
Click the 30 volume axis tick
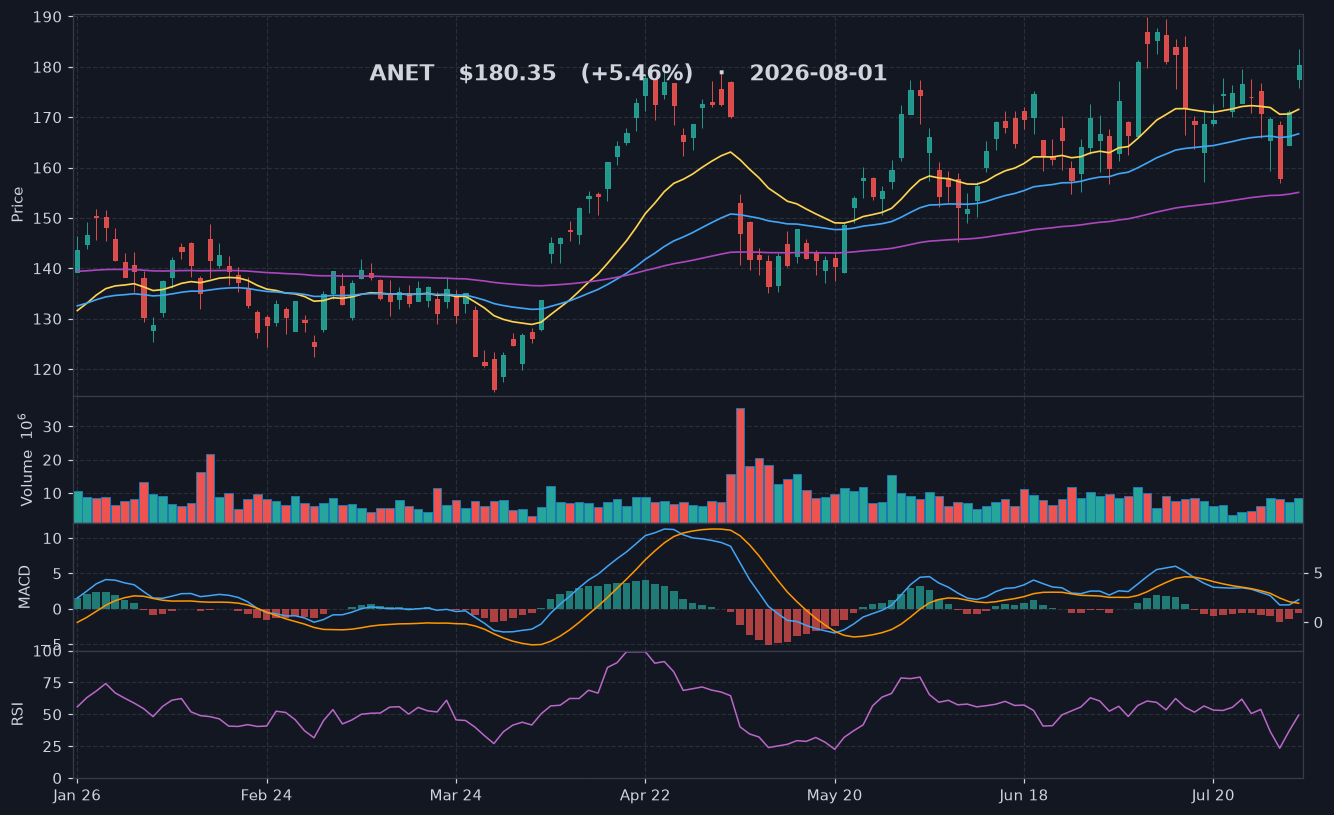click(x=55, y=426)
